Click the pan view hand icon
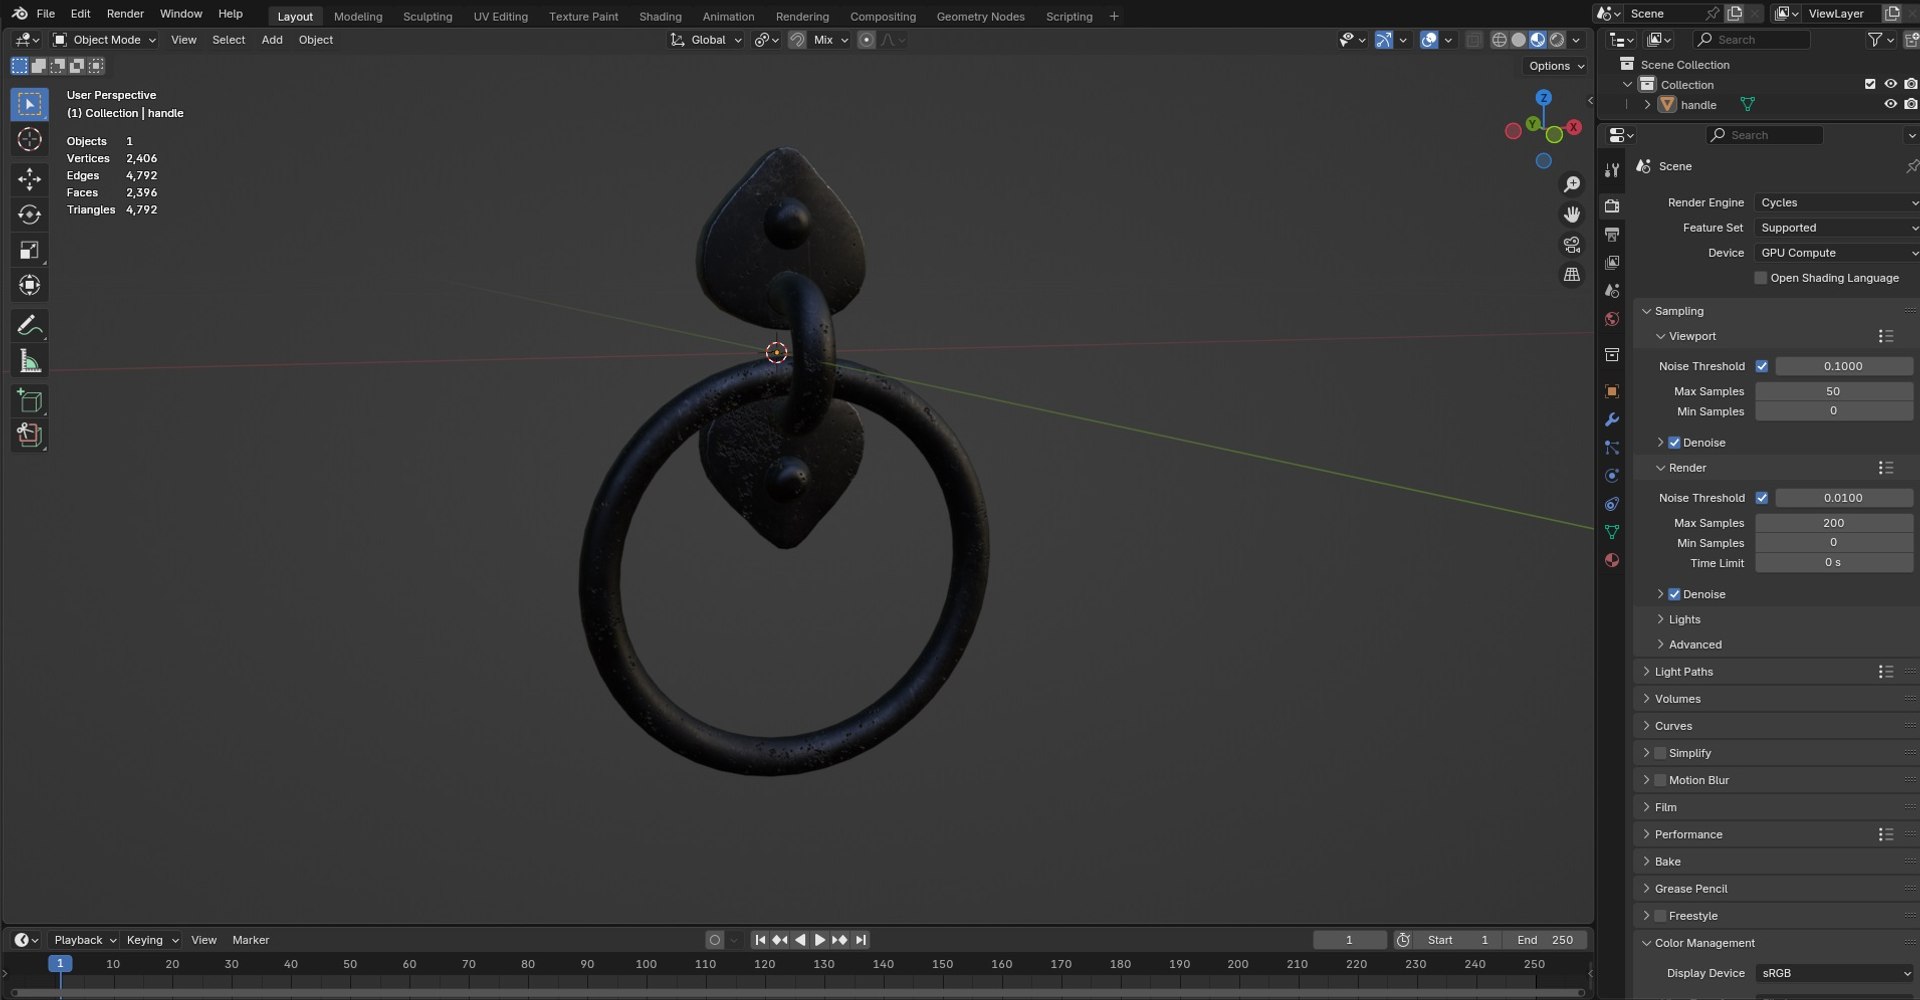This screenshot has height=1000, width=1920. click(1572, 215)
